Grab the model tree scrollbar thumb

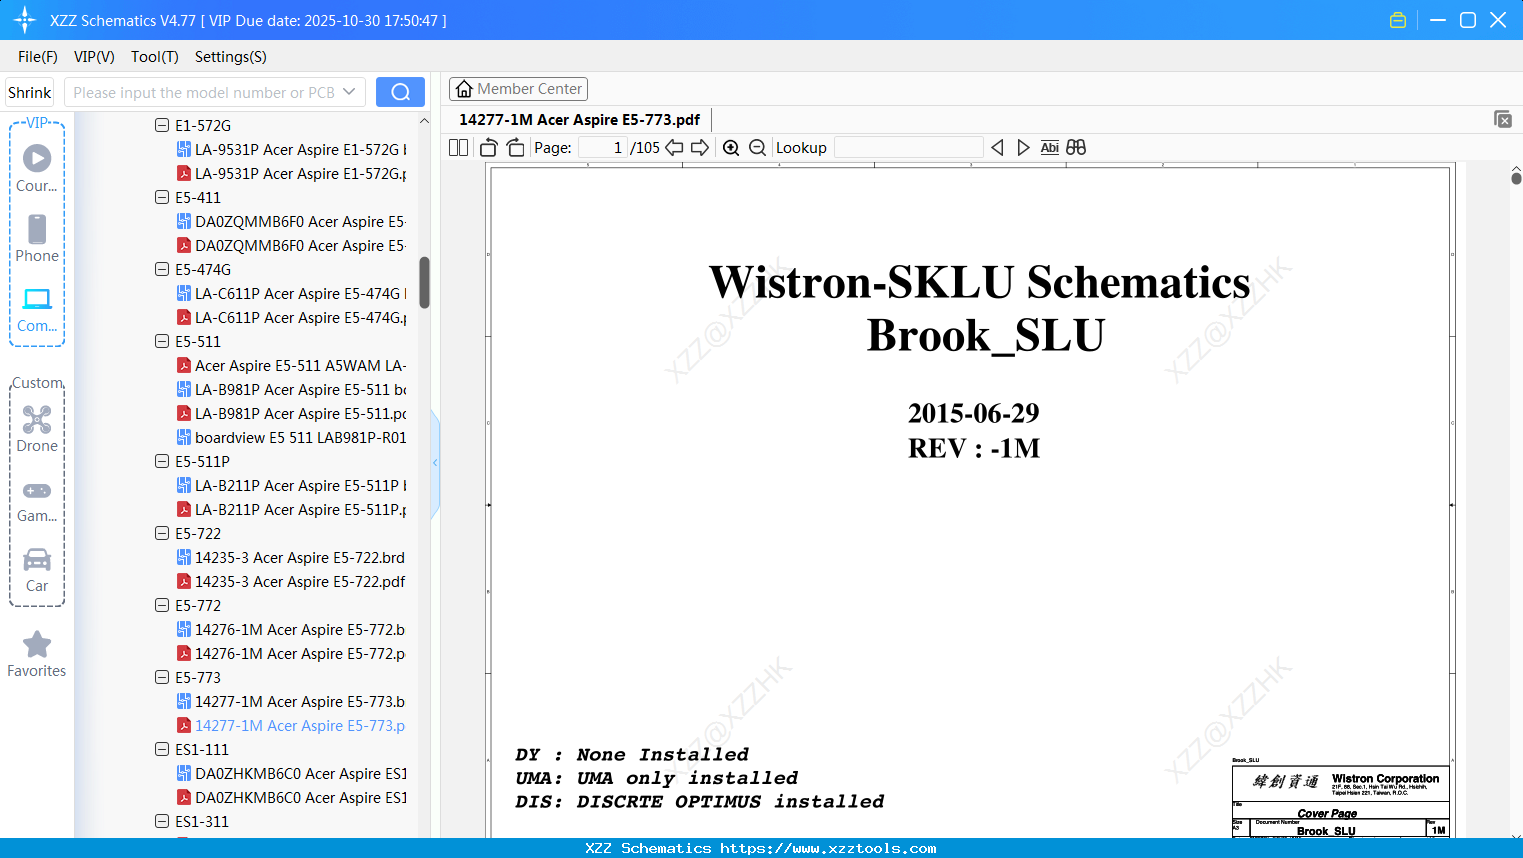click(x=424, y=283)
